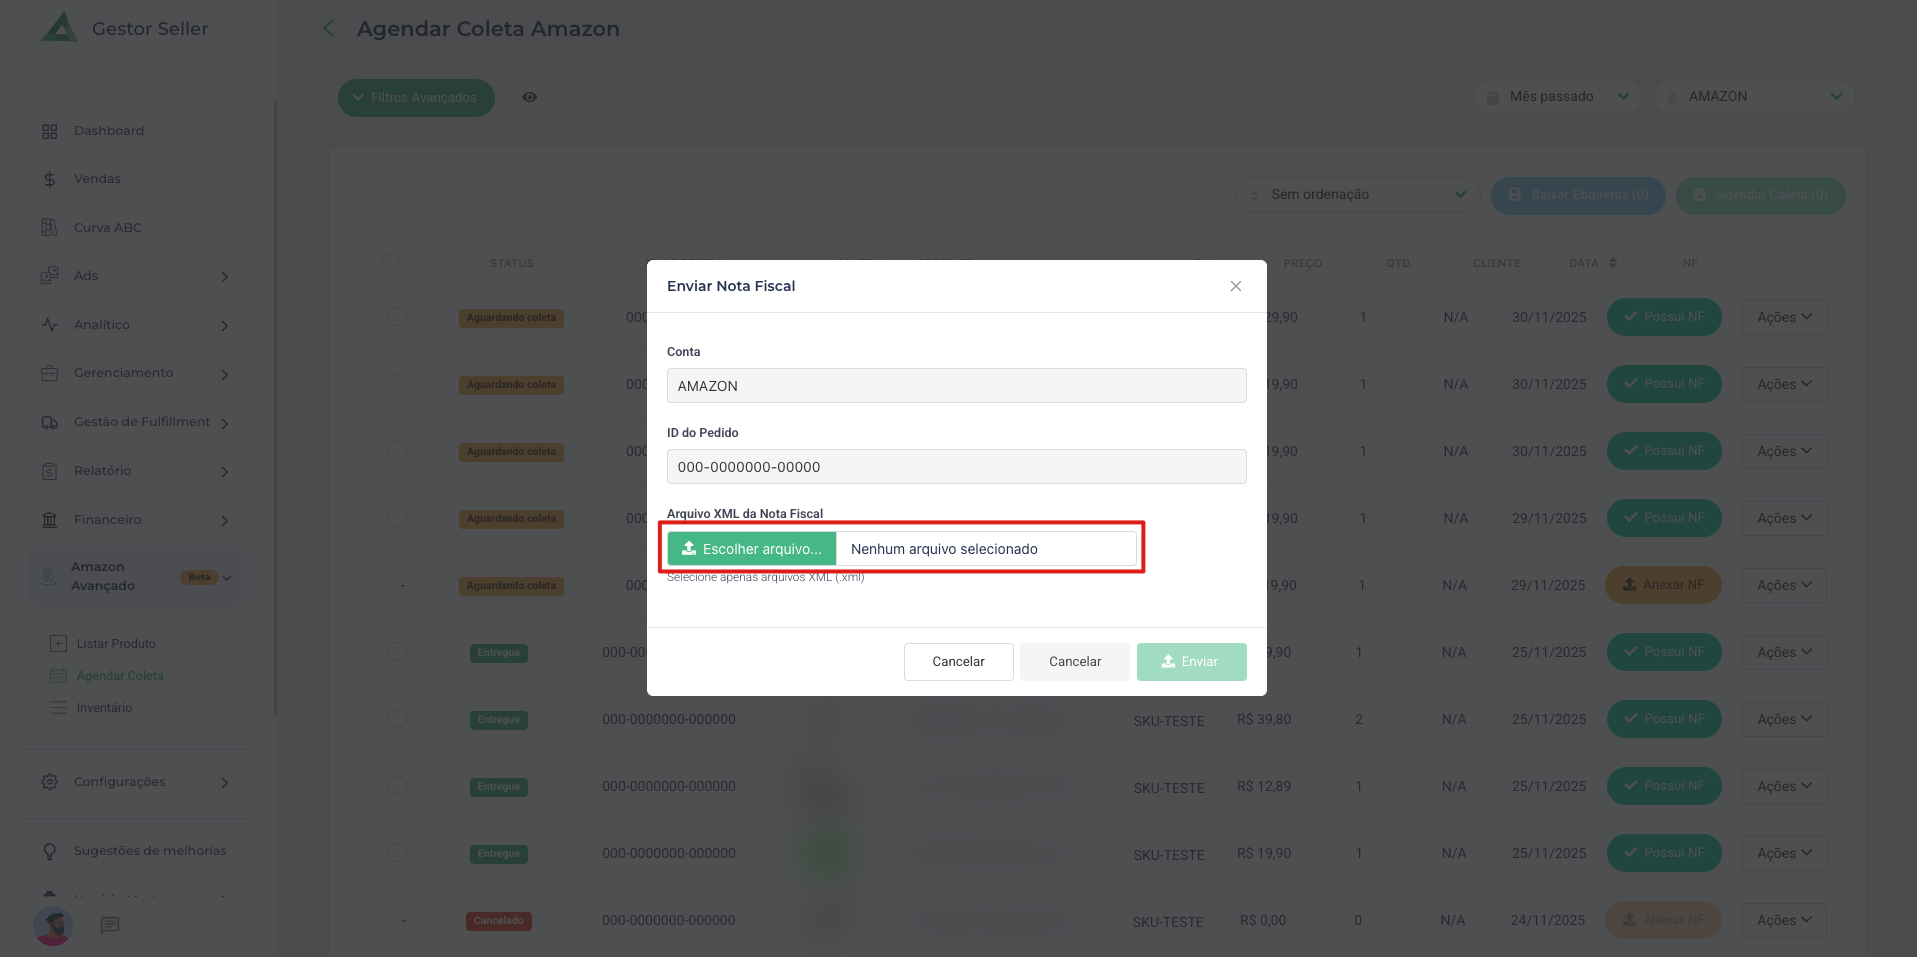This screenshot has height=957, width=1917.
Task: Click the ID do Pedido input field
Action: pos(956,467)
